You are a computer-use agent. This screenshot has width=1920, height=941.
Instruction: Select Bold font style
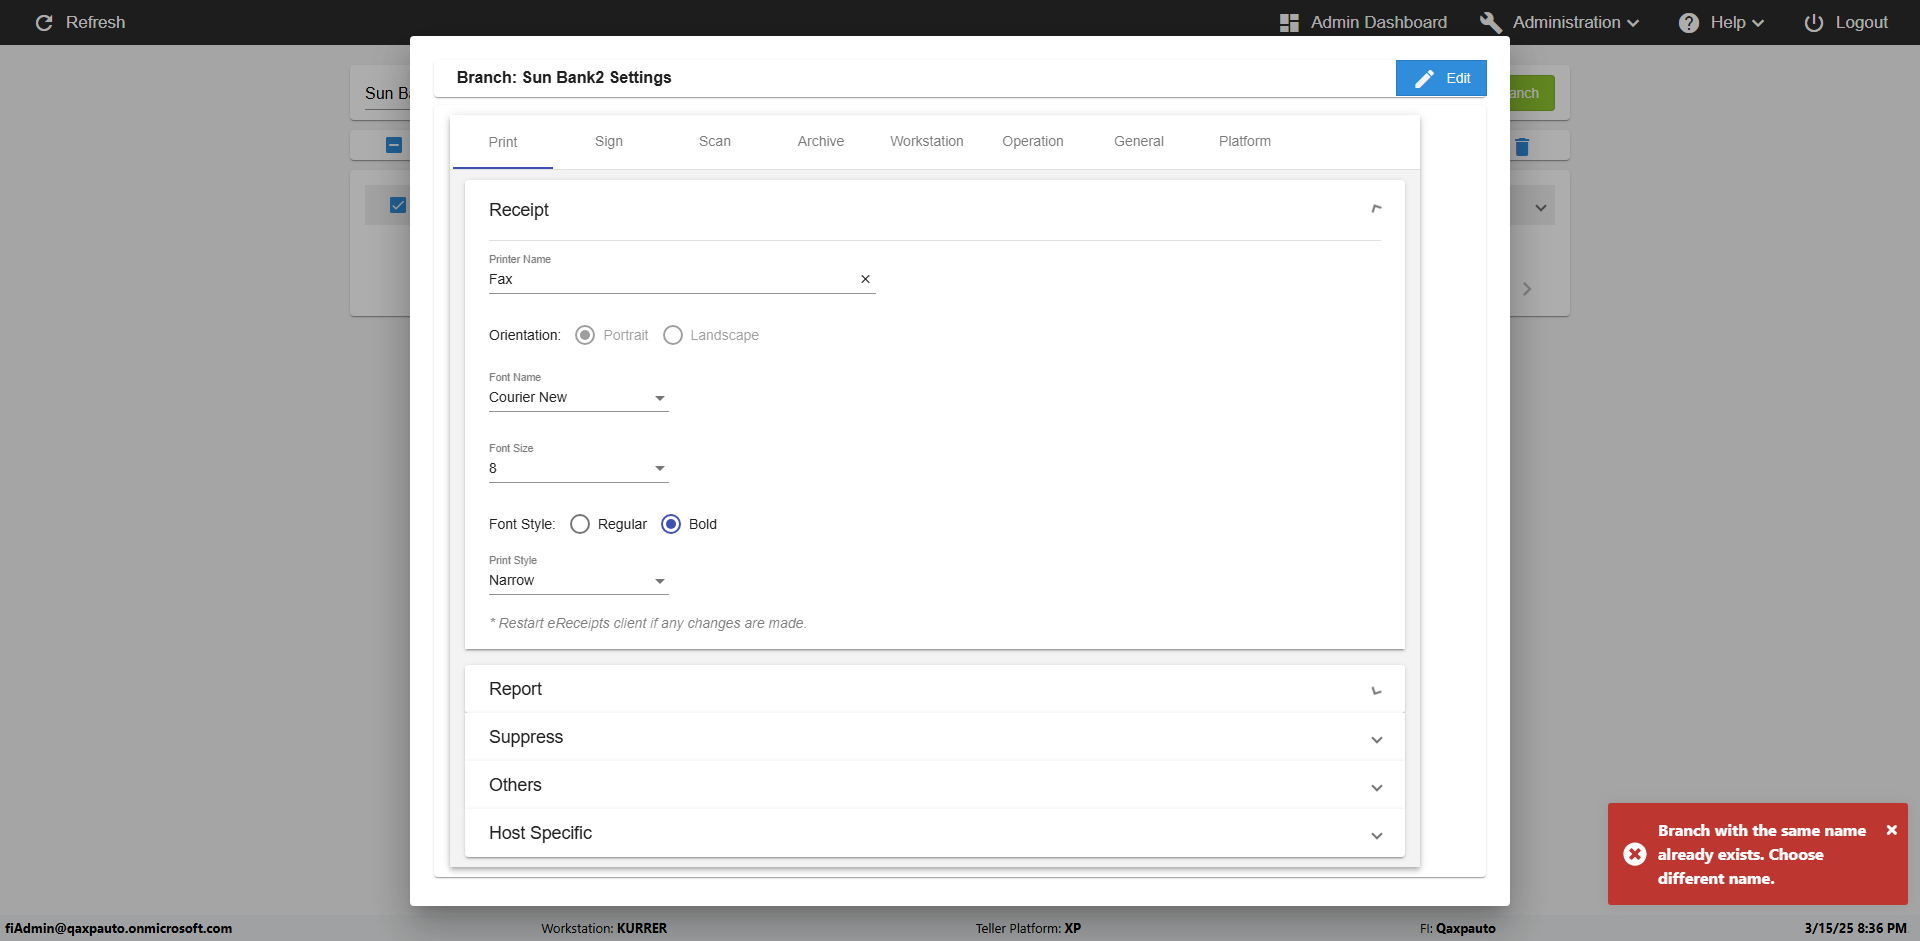[671, 524]
